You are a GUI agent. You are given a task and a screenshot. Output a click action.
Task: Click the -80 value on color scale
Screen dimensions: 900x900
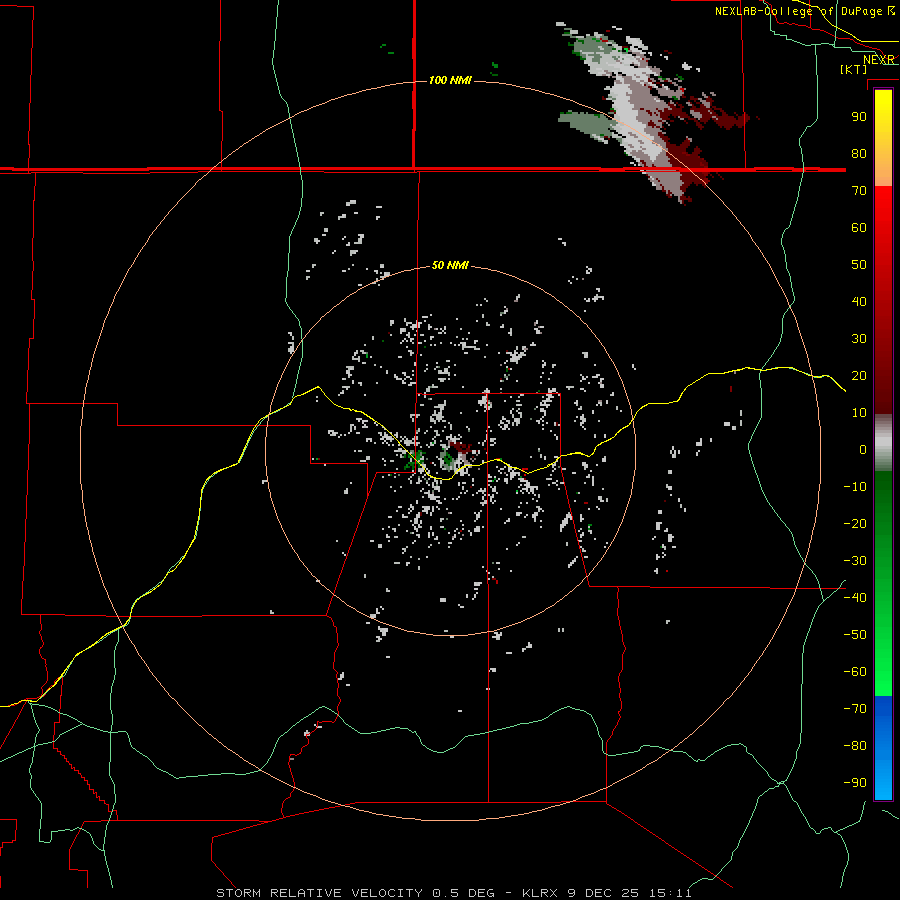click(855, 746)
